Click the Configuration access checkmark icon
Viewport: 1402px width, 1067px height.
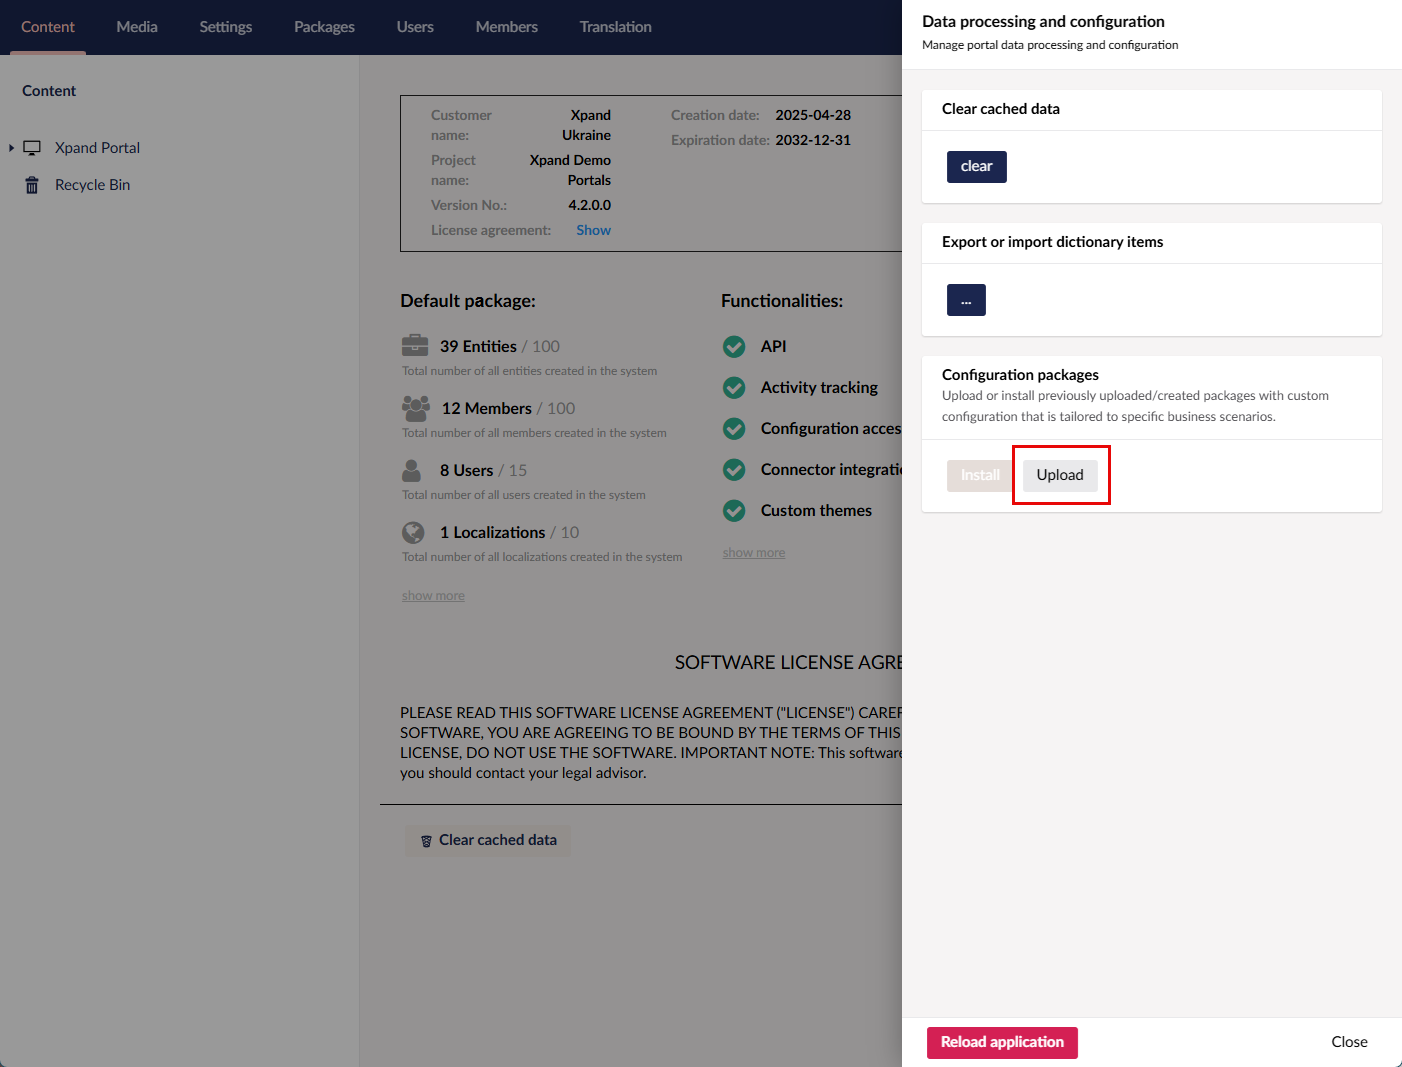tap(734, 429)
